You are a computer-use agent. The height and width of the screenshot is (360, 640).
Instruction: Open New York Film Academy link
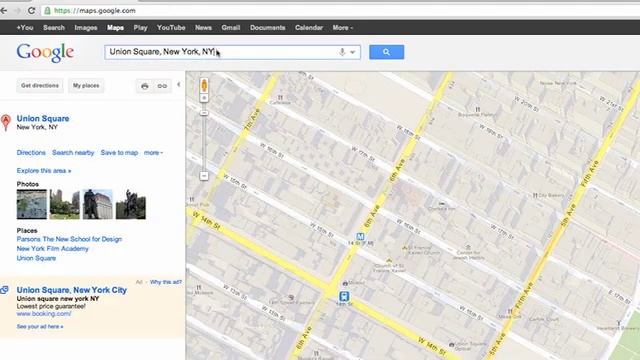52,249
